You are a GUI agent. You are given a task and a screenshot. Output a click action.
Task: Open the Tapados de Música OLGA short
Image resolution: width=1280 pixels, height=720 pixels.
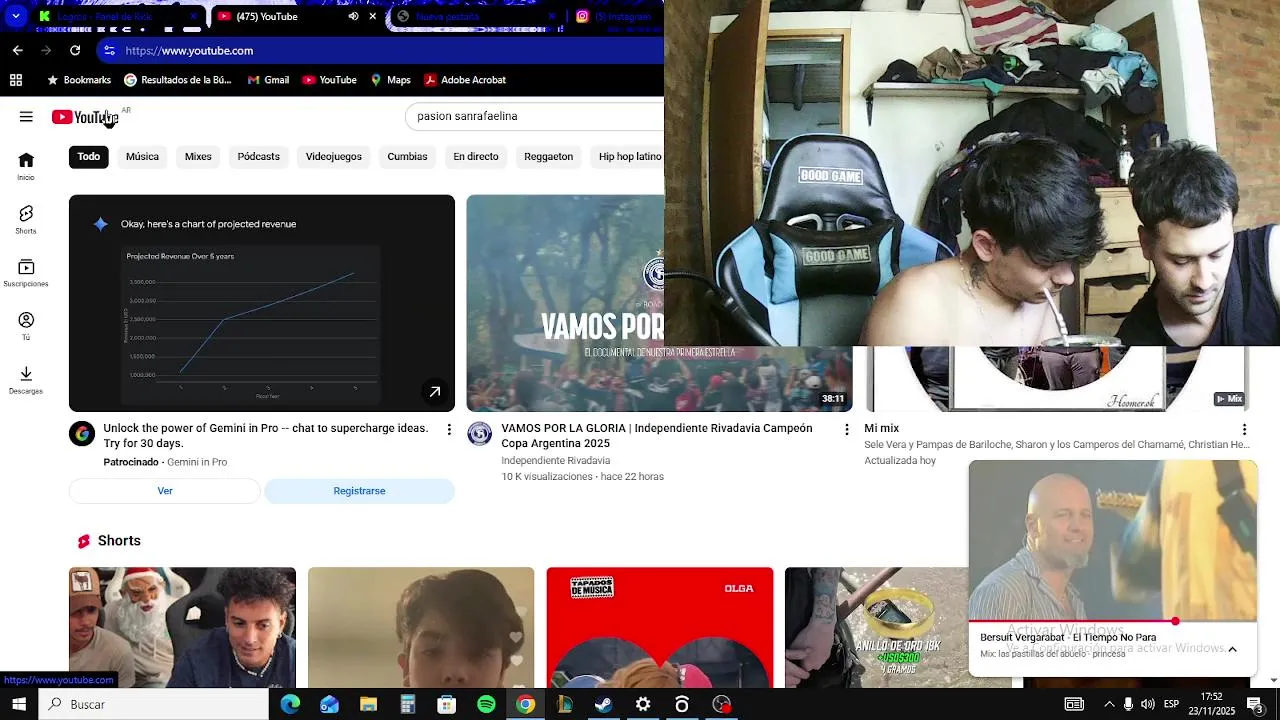tap(660, 628)
